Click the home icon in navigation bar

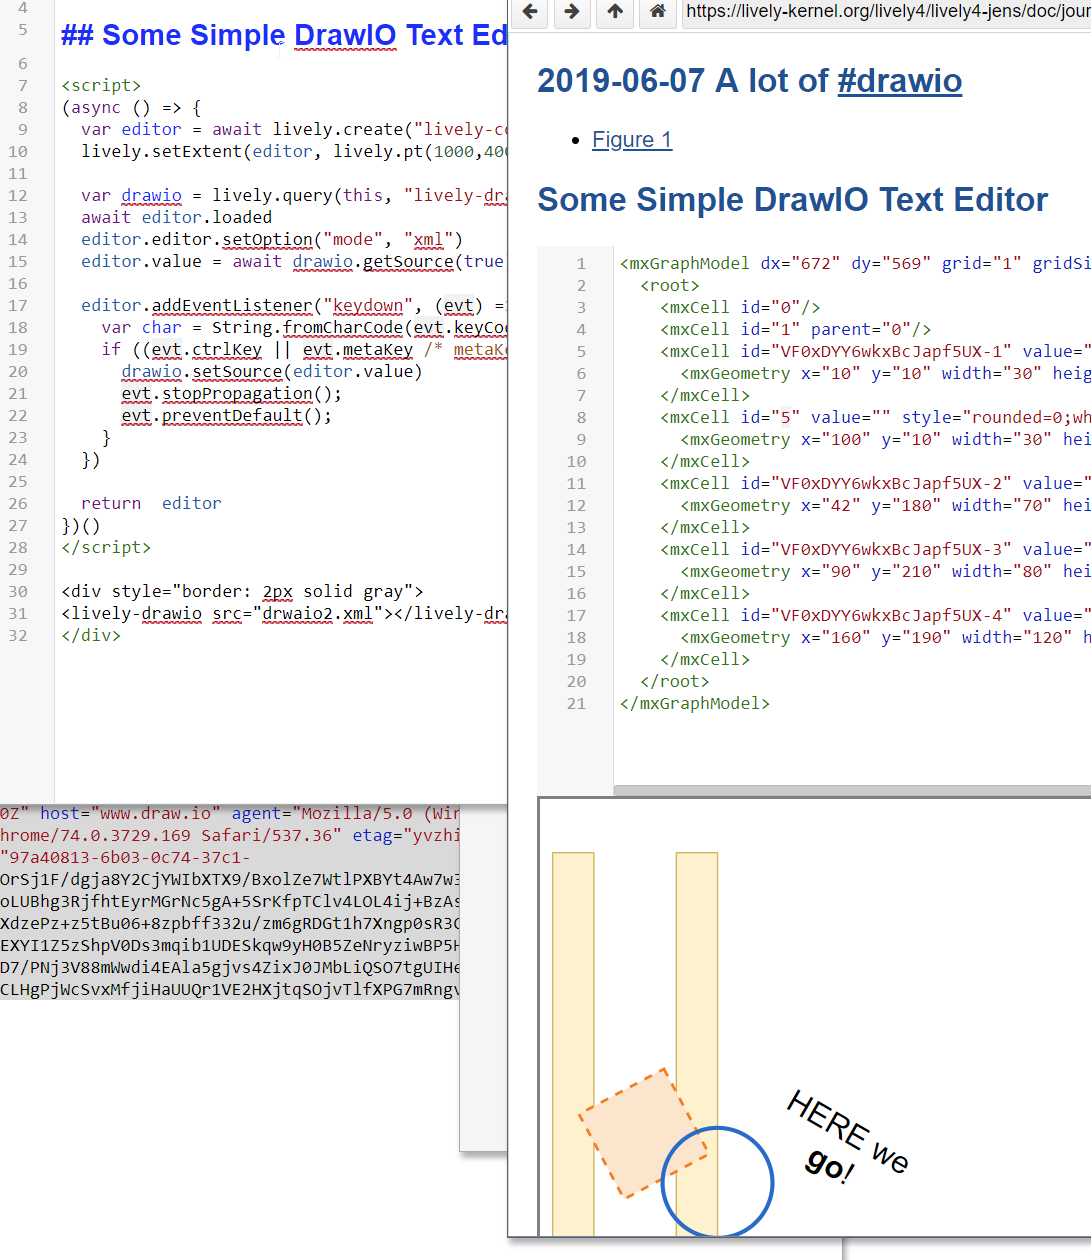click(657, 12)
